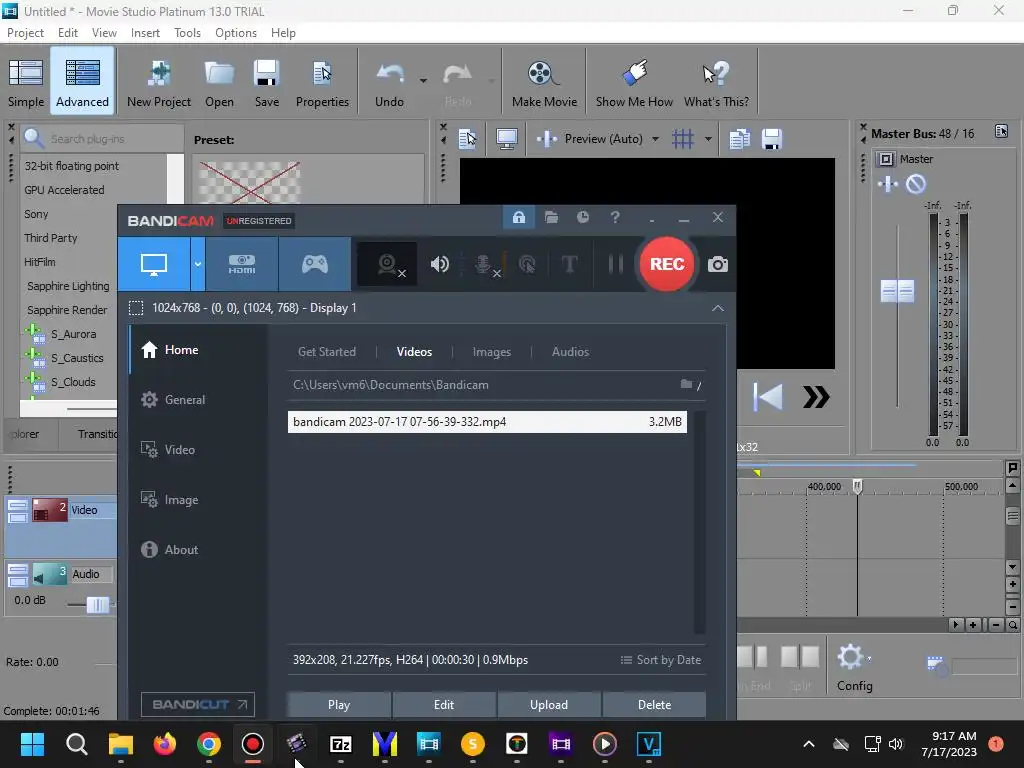
Task: Click Show Me How icon
Action: click(x=634, y=82)
